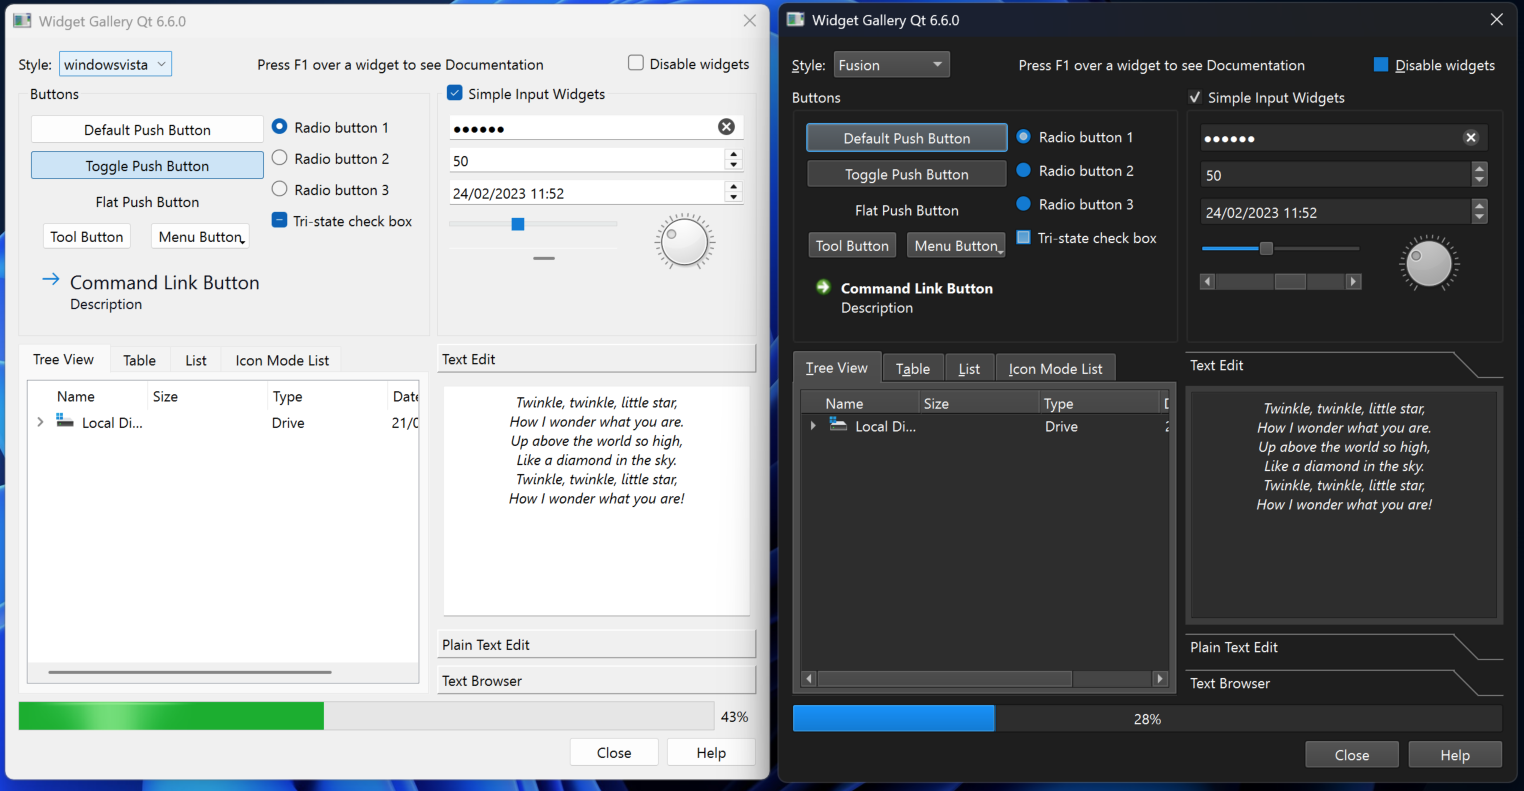Screen dimensions: 1524x791
Task: Click the green Command Link Button arrow icon
Action: pos(822,287)
